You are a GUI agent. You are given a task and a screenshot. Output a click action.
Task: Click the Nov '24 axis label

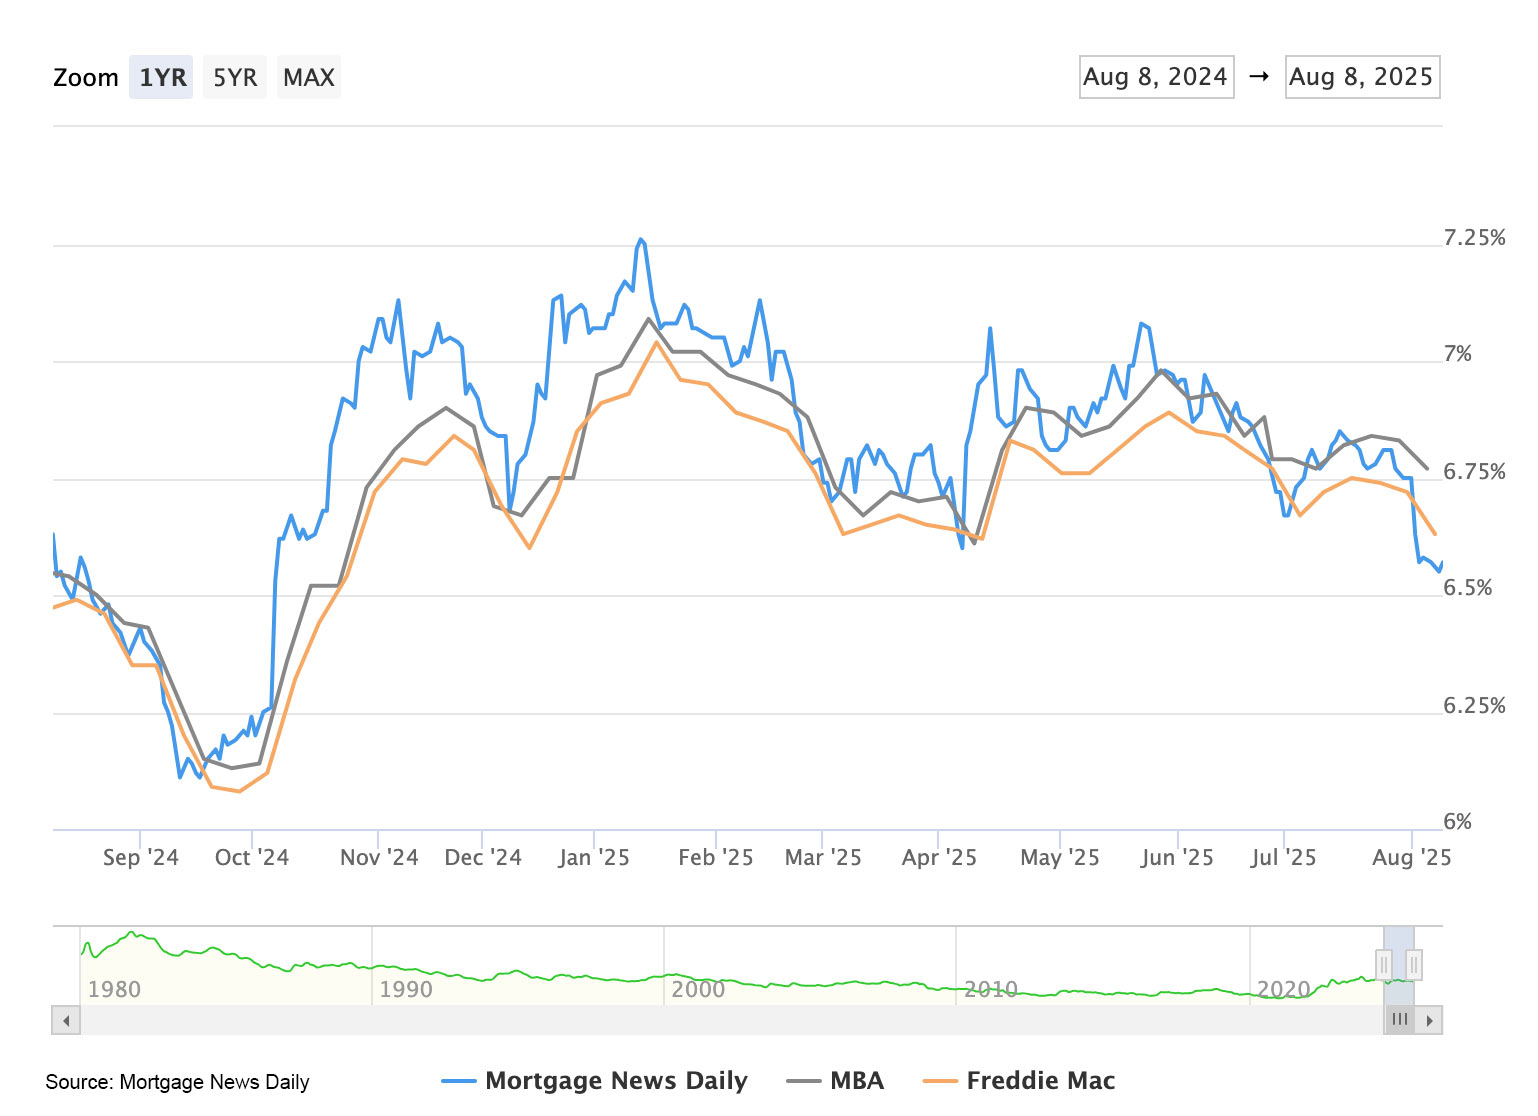click(379, 858)
